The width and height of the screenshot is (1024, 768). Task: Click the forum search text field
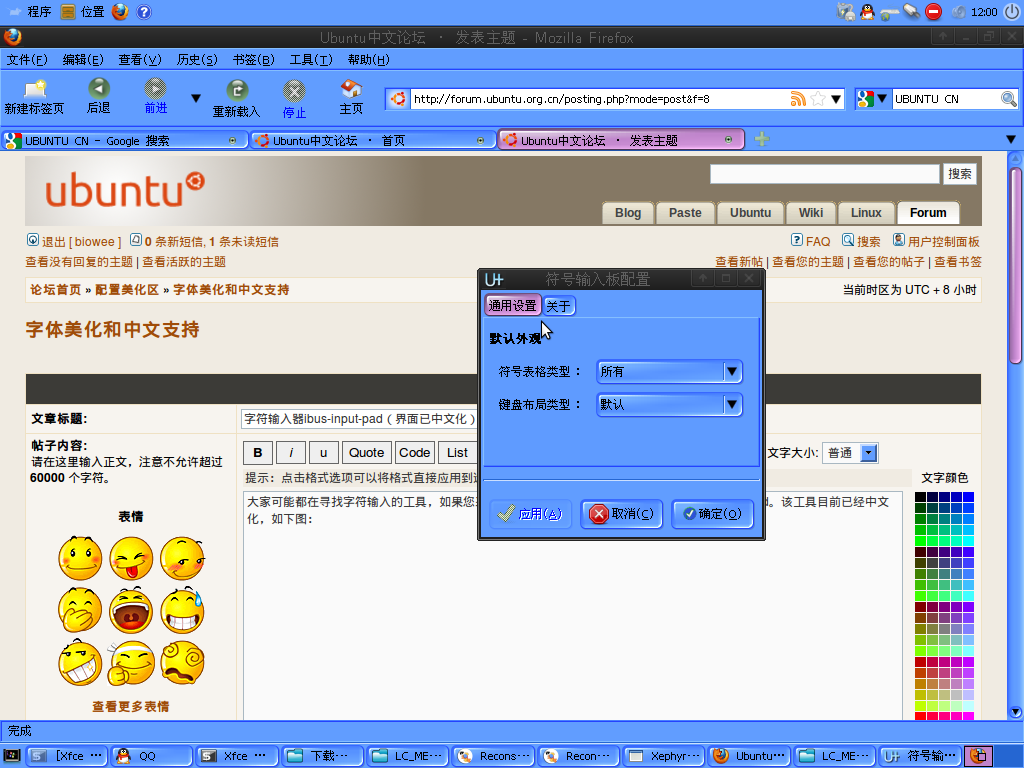pos(825,174)
